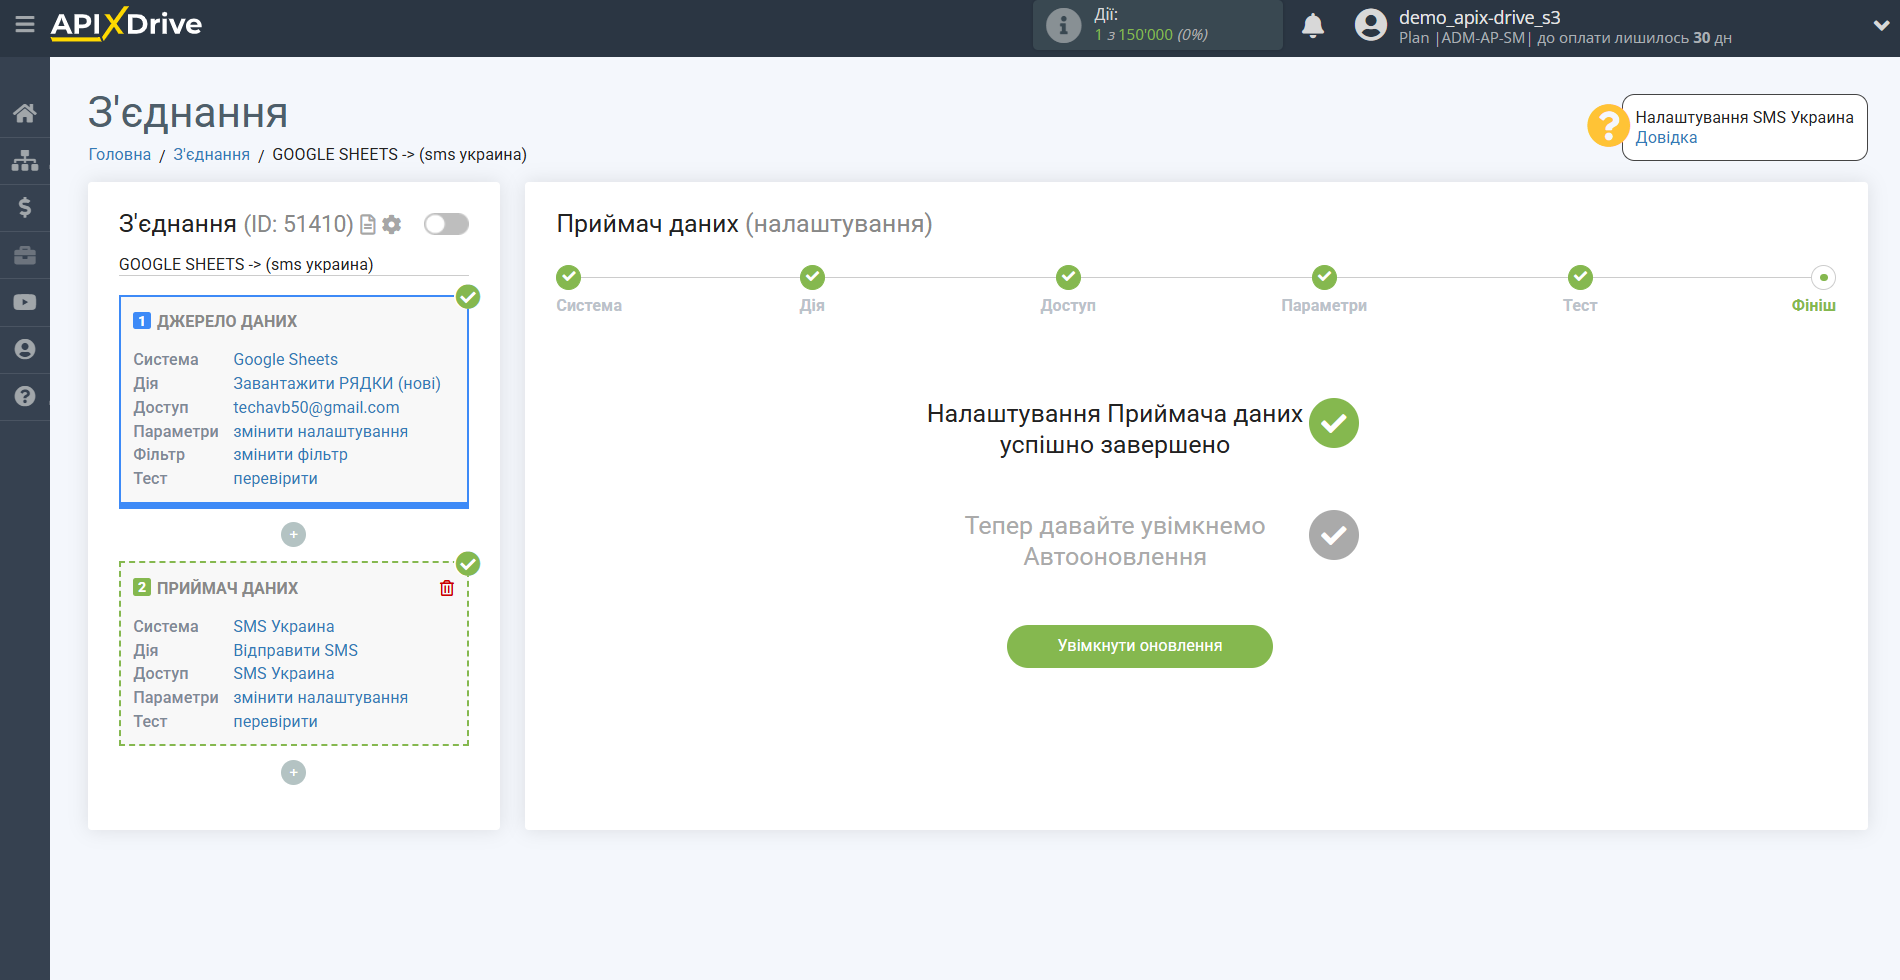Open the hamburger menu
Viewport: 1900px width, 980px height.
pyautogui.click(x=25, y=24)
